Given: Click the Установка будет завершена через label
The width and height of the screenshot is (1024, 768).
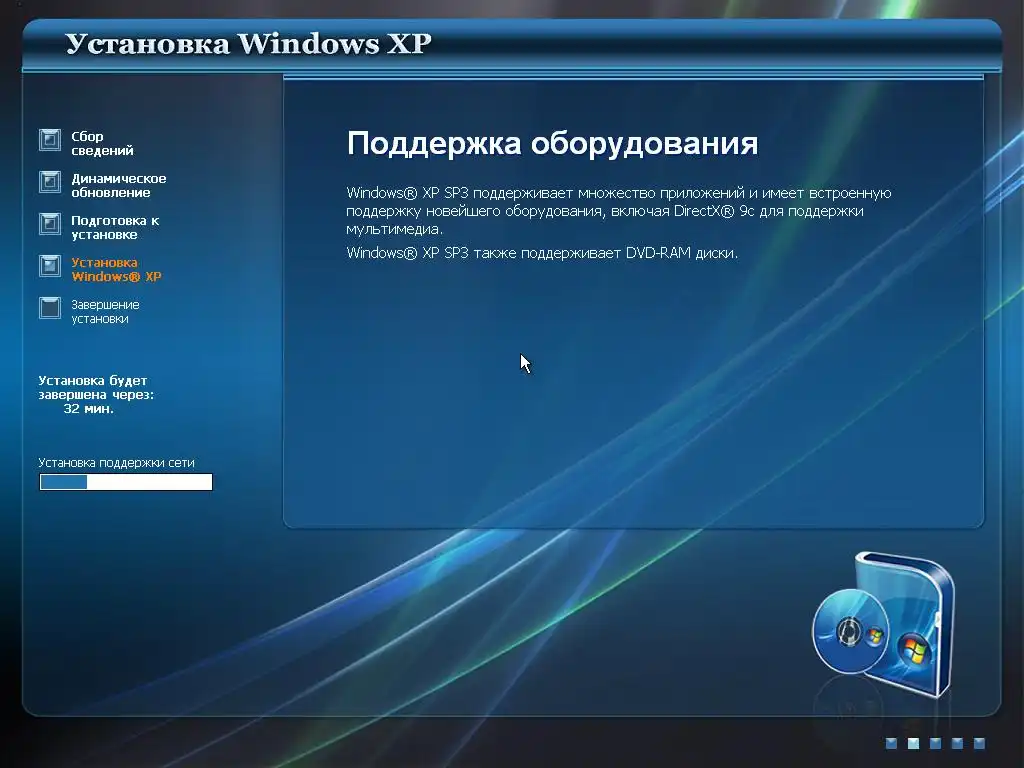Looking at the screenshot, I should pyautogui.click(x=96, y=387).
